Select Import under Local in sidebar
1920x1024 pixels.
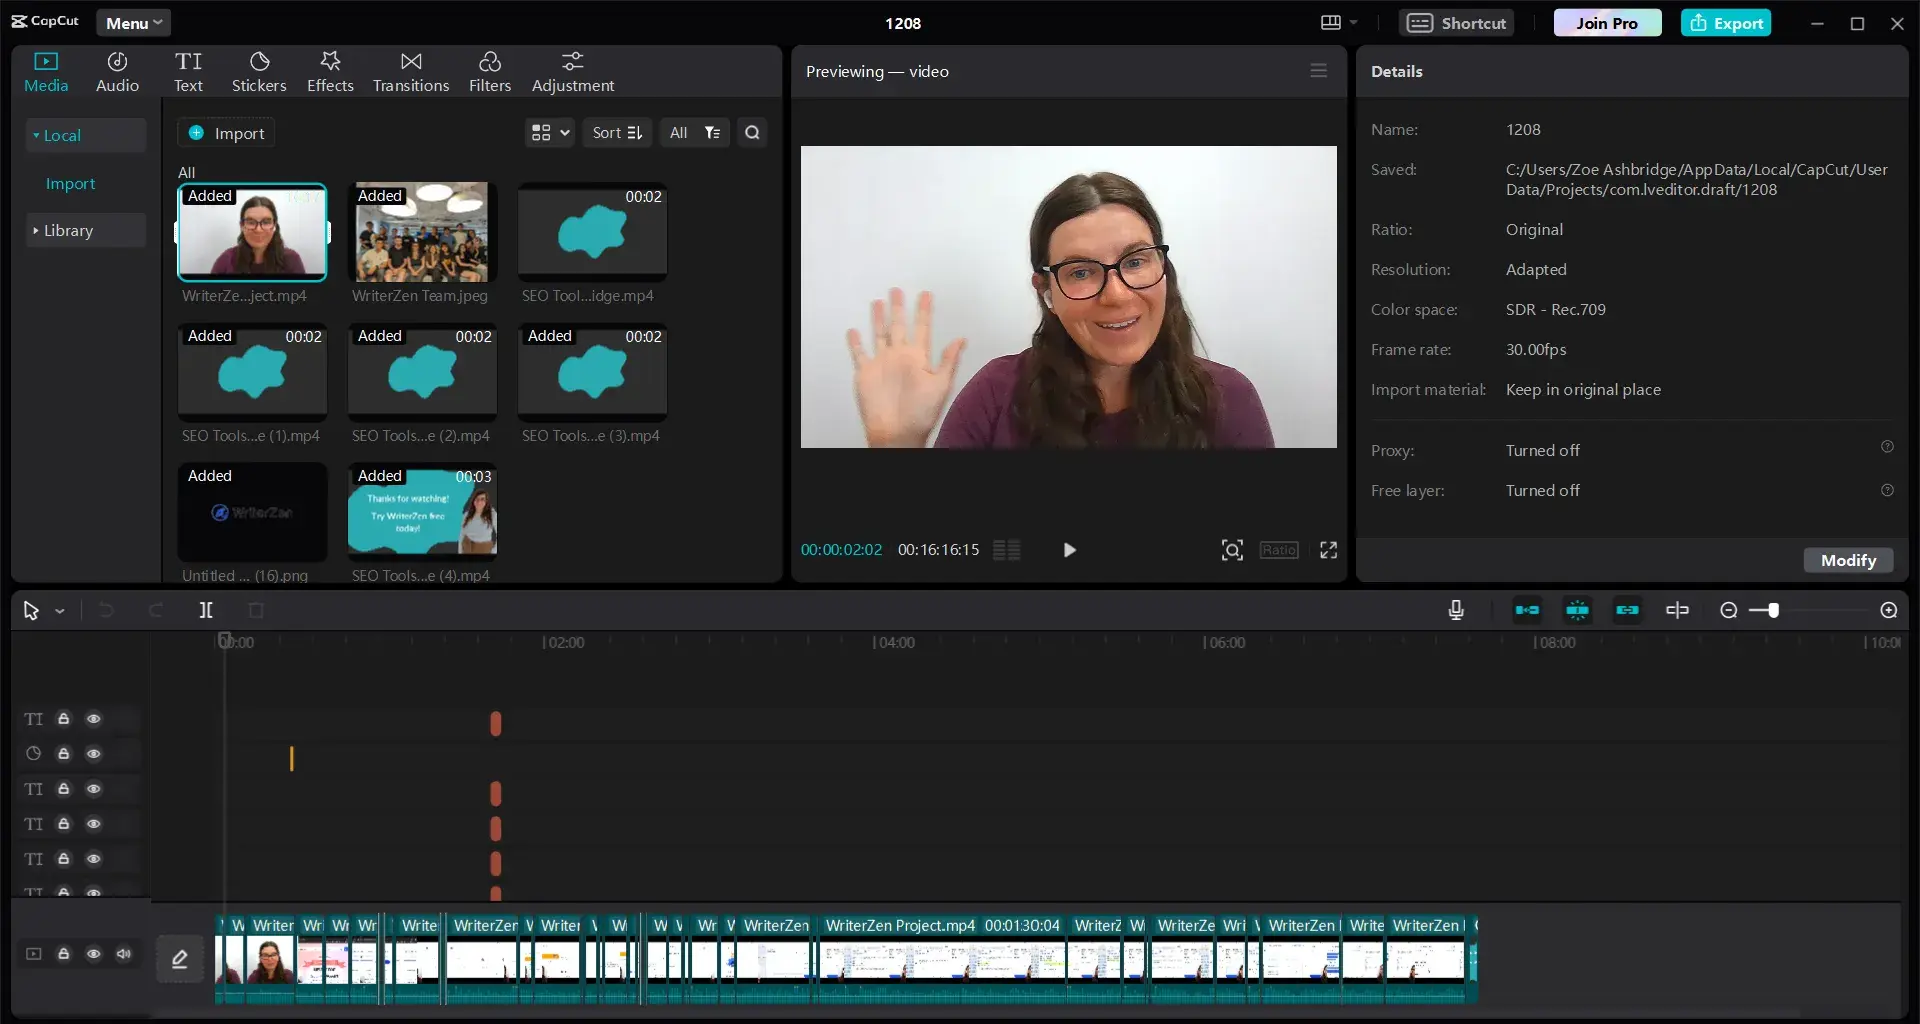coord(70,184)
